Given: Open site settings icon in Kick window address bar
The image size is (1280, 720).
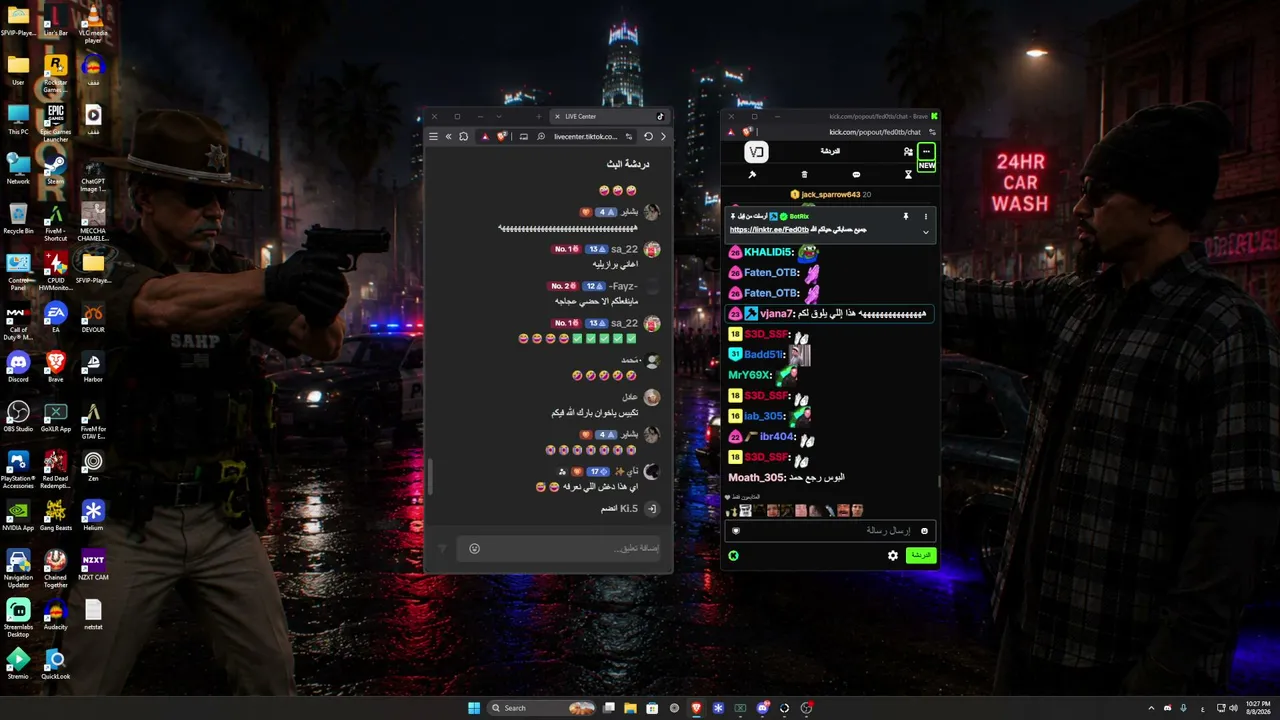Looking at the screenshot, I should click(932, 132).
